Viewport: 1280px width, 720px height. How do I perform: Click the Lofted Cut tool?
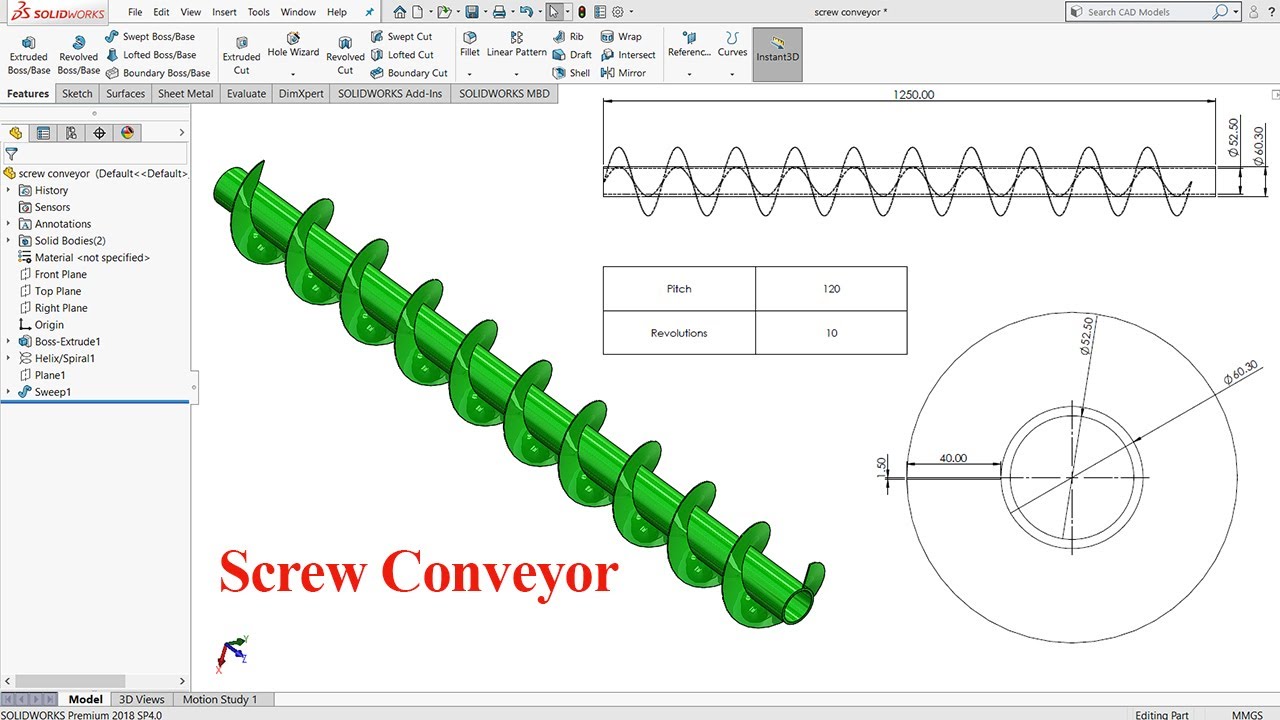tap(402, 55)
